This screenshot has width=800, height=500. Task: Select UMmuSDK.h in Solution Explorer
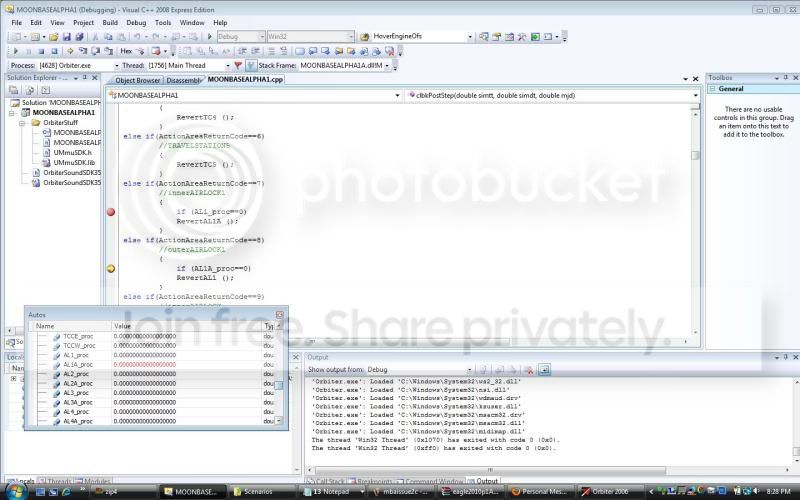pyautogui.click(x=72, y=153)
